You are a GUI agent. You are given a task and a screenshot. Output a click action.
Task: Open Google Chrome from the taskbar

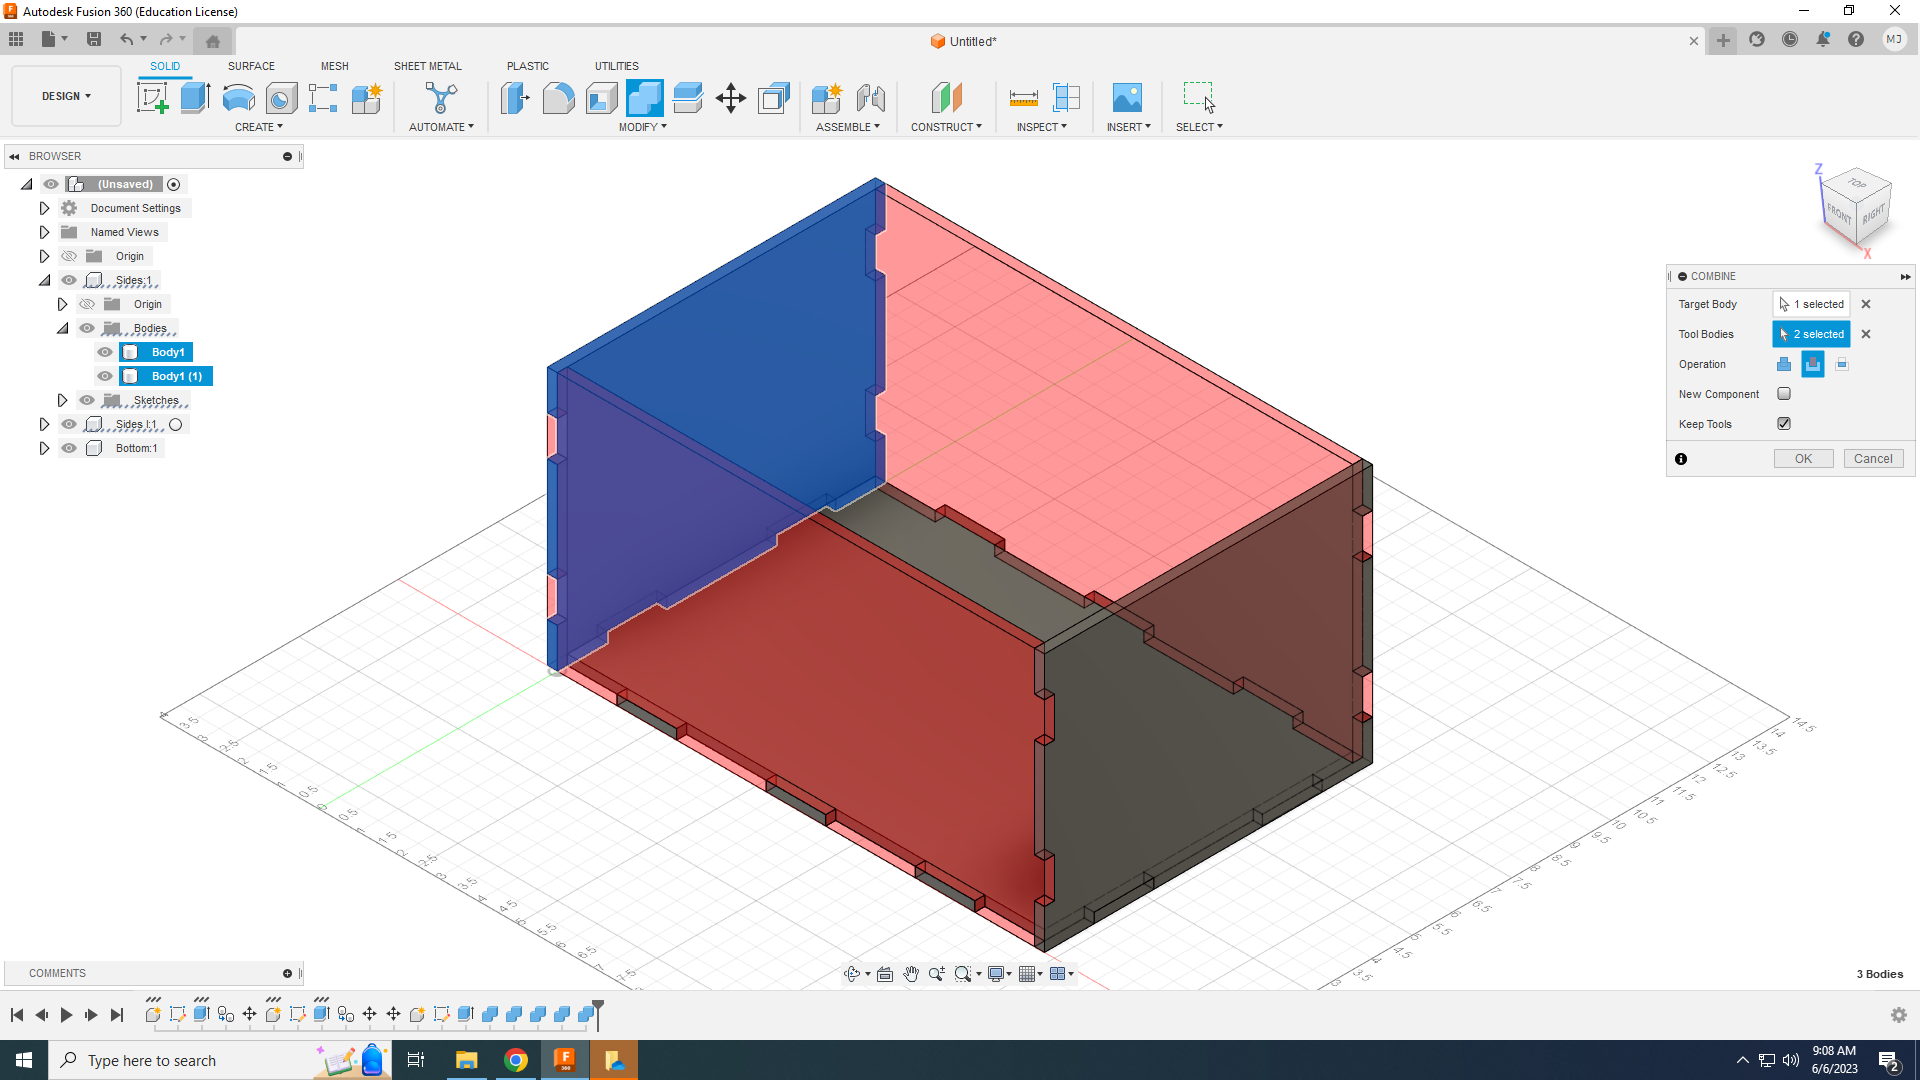point(516,1060)
